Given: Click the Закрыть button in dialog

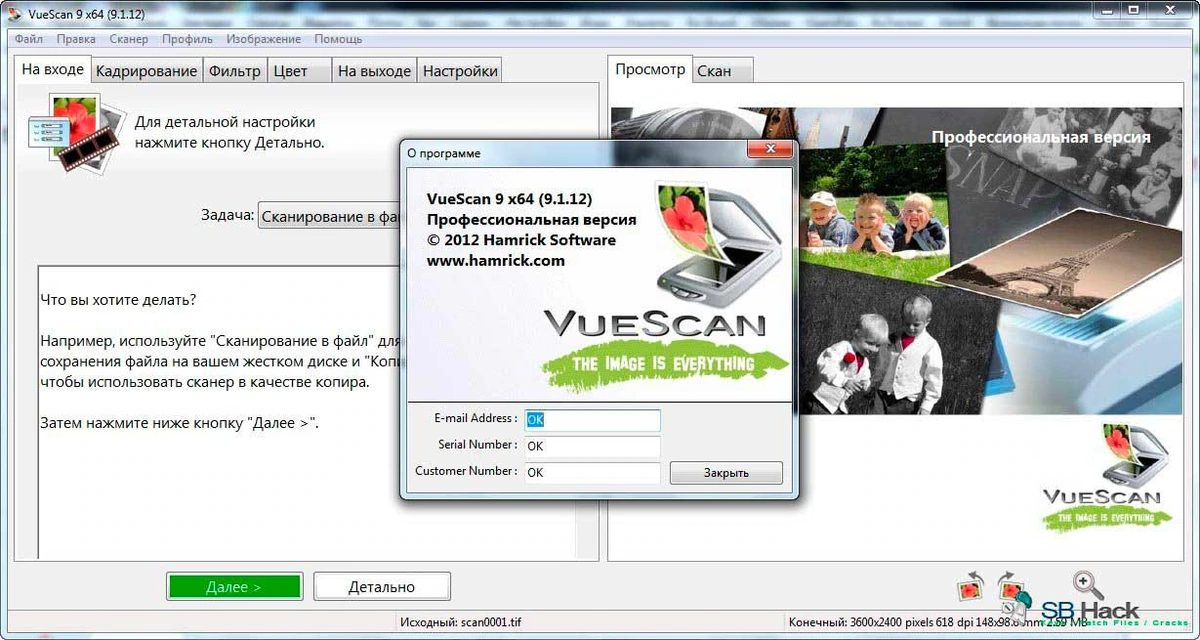Looking at the screenshot, I should 726,473.
